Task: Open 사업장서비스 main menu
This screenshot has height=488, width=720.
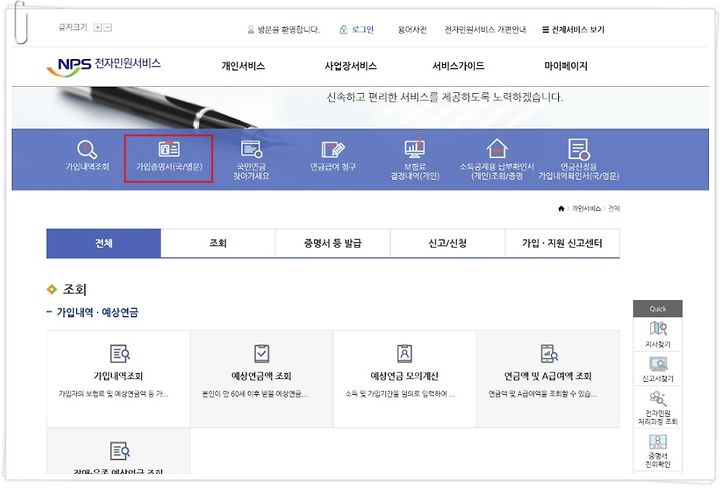Action: coord(351,66)
